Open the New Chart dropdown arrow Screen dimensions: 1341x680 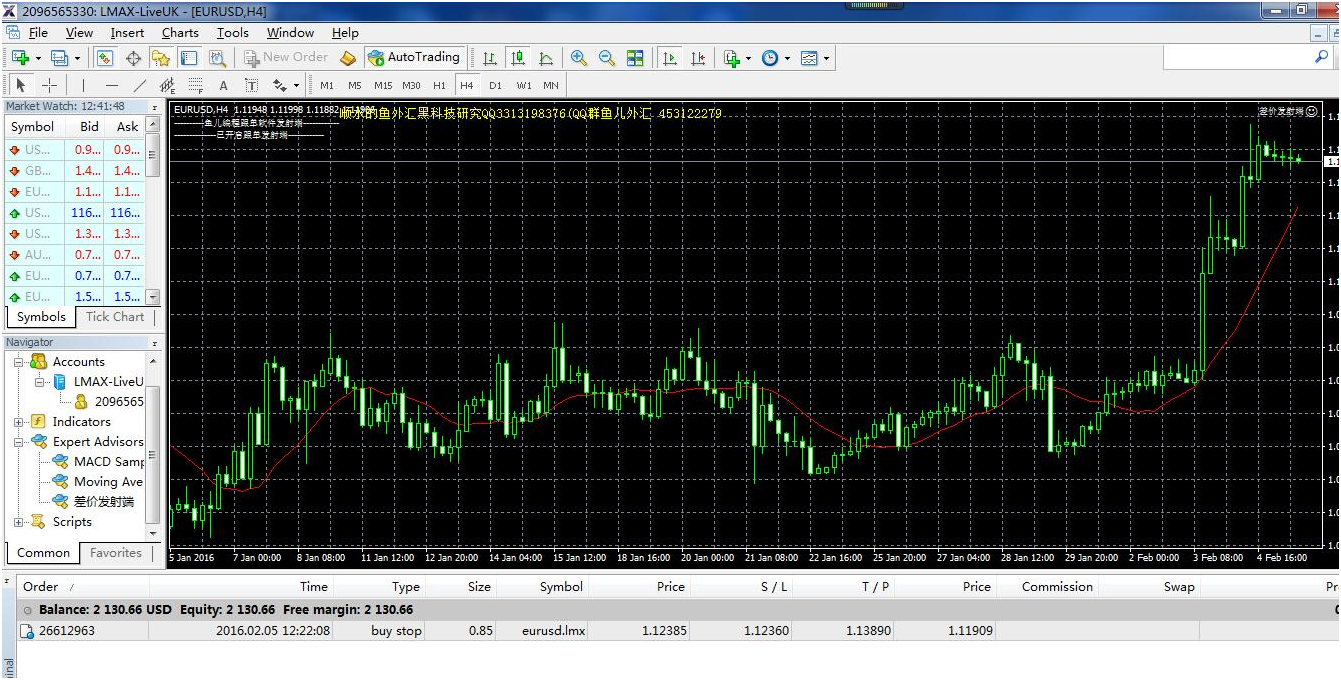(x=36, y=58)
